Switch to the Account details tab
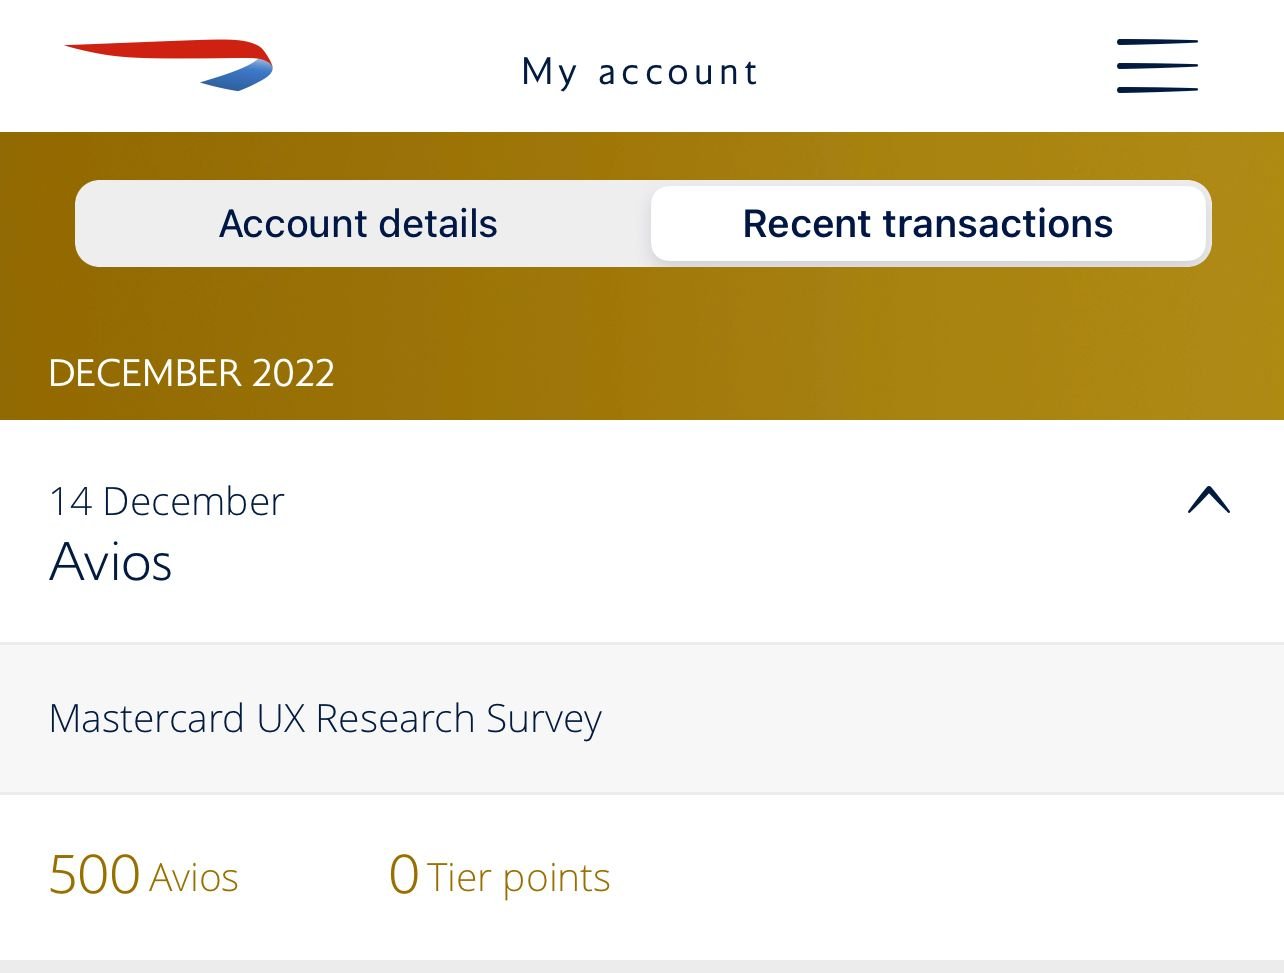Screen dimensions: 1284x973 click(358, 224)
